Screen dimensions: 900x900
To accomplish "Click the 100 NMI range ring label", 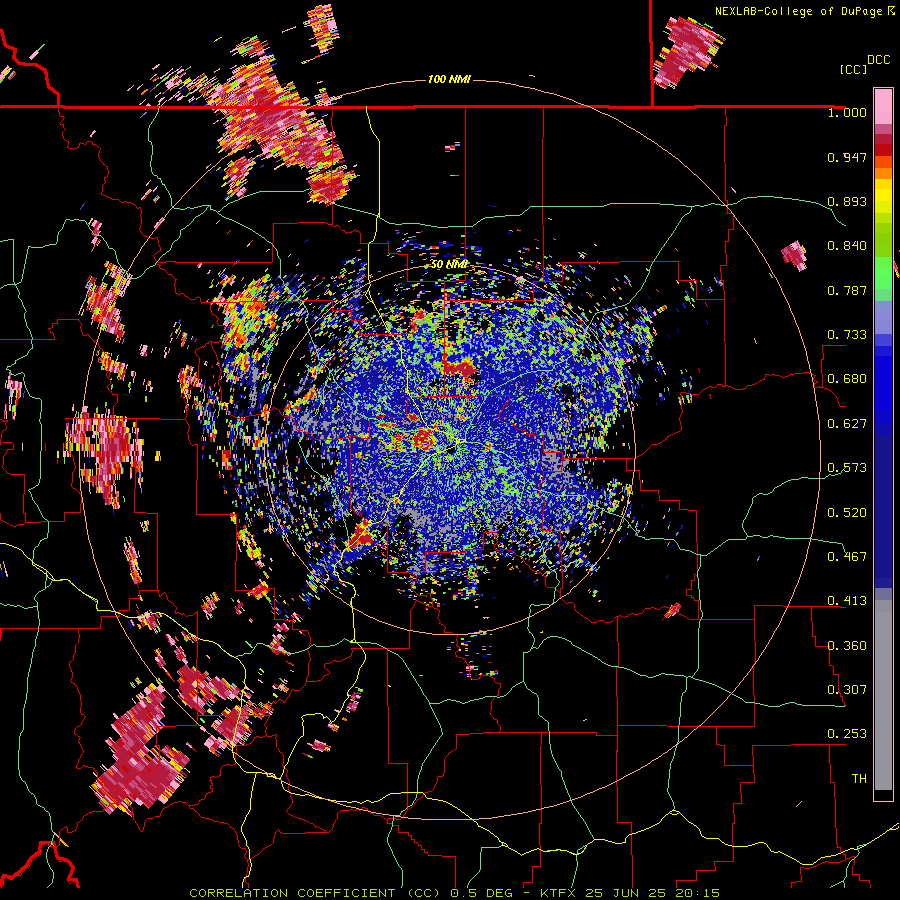I will [449, 79].
